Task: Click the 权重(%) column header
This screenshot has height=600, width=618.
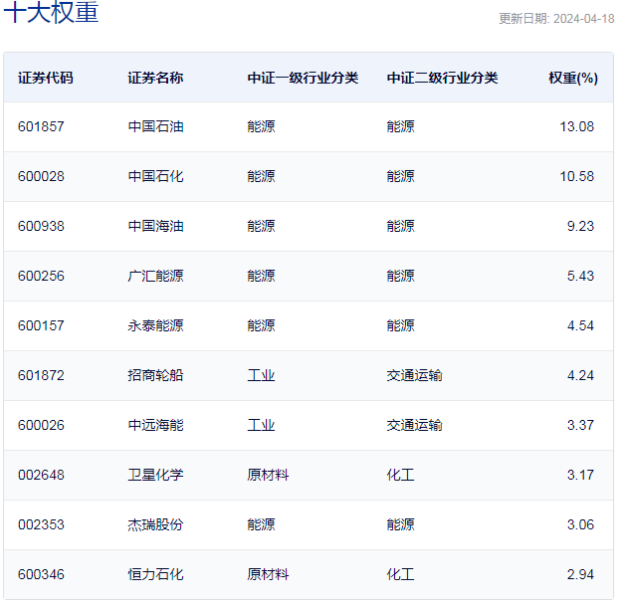Action: [572, 78]
